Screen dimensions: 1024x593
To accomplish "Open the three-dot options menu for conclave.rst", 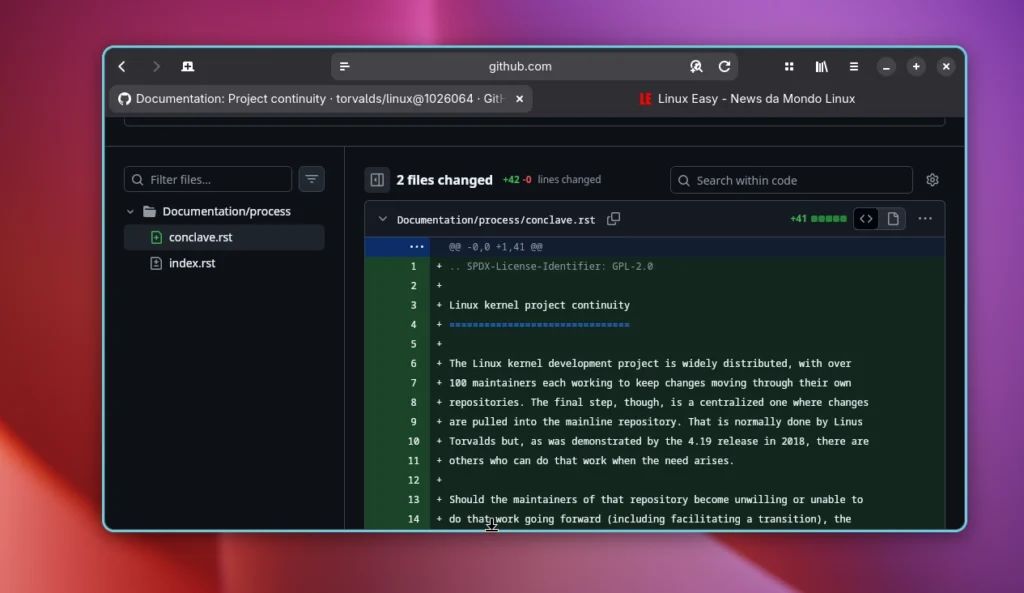I will [925, 218].
